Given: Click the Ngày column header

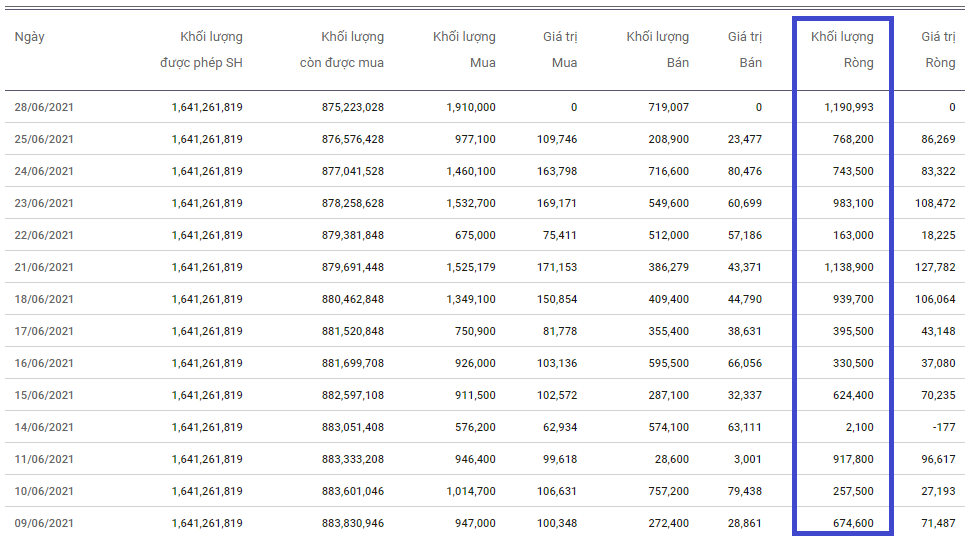Looking at the screenshot, I should (30, 37).
